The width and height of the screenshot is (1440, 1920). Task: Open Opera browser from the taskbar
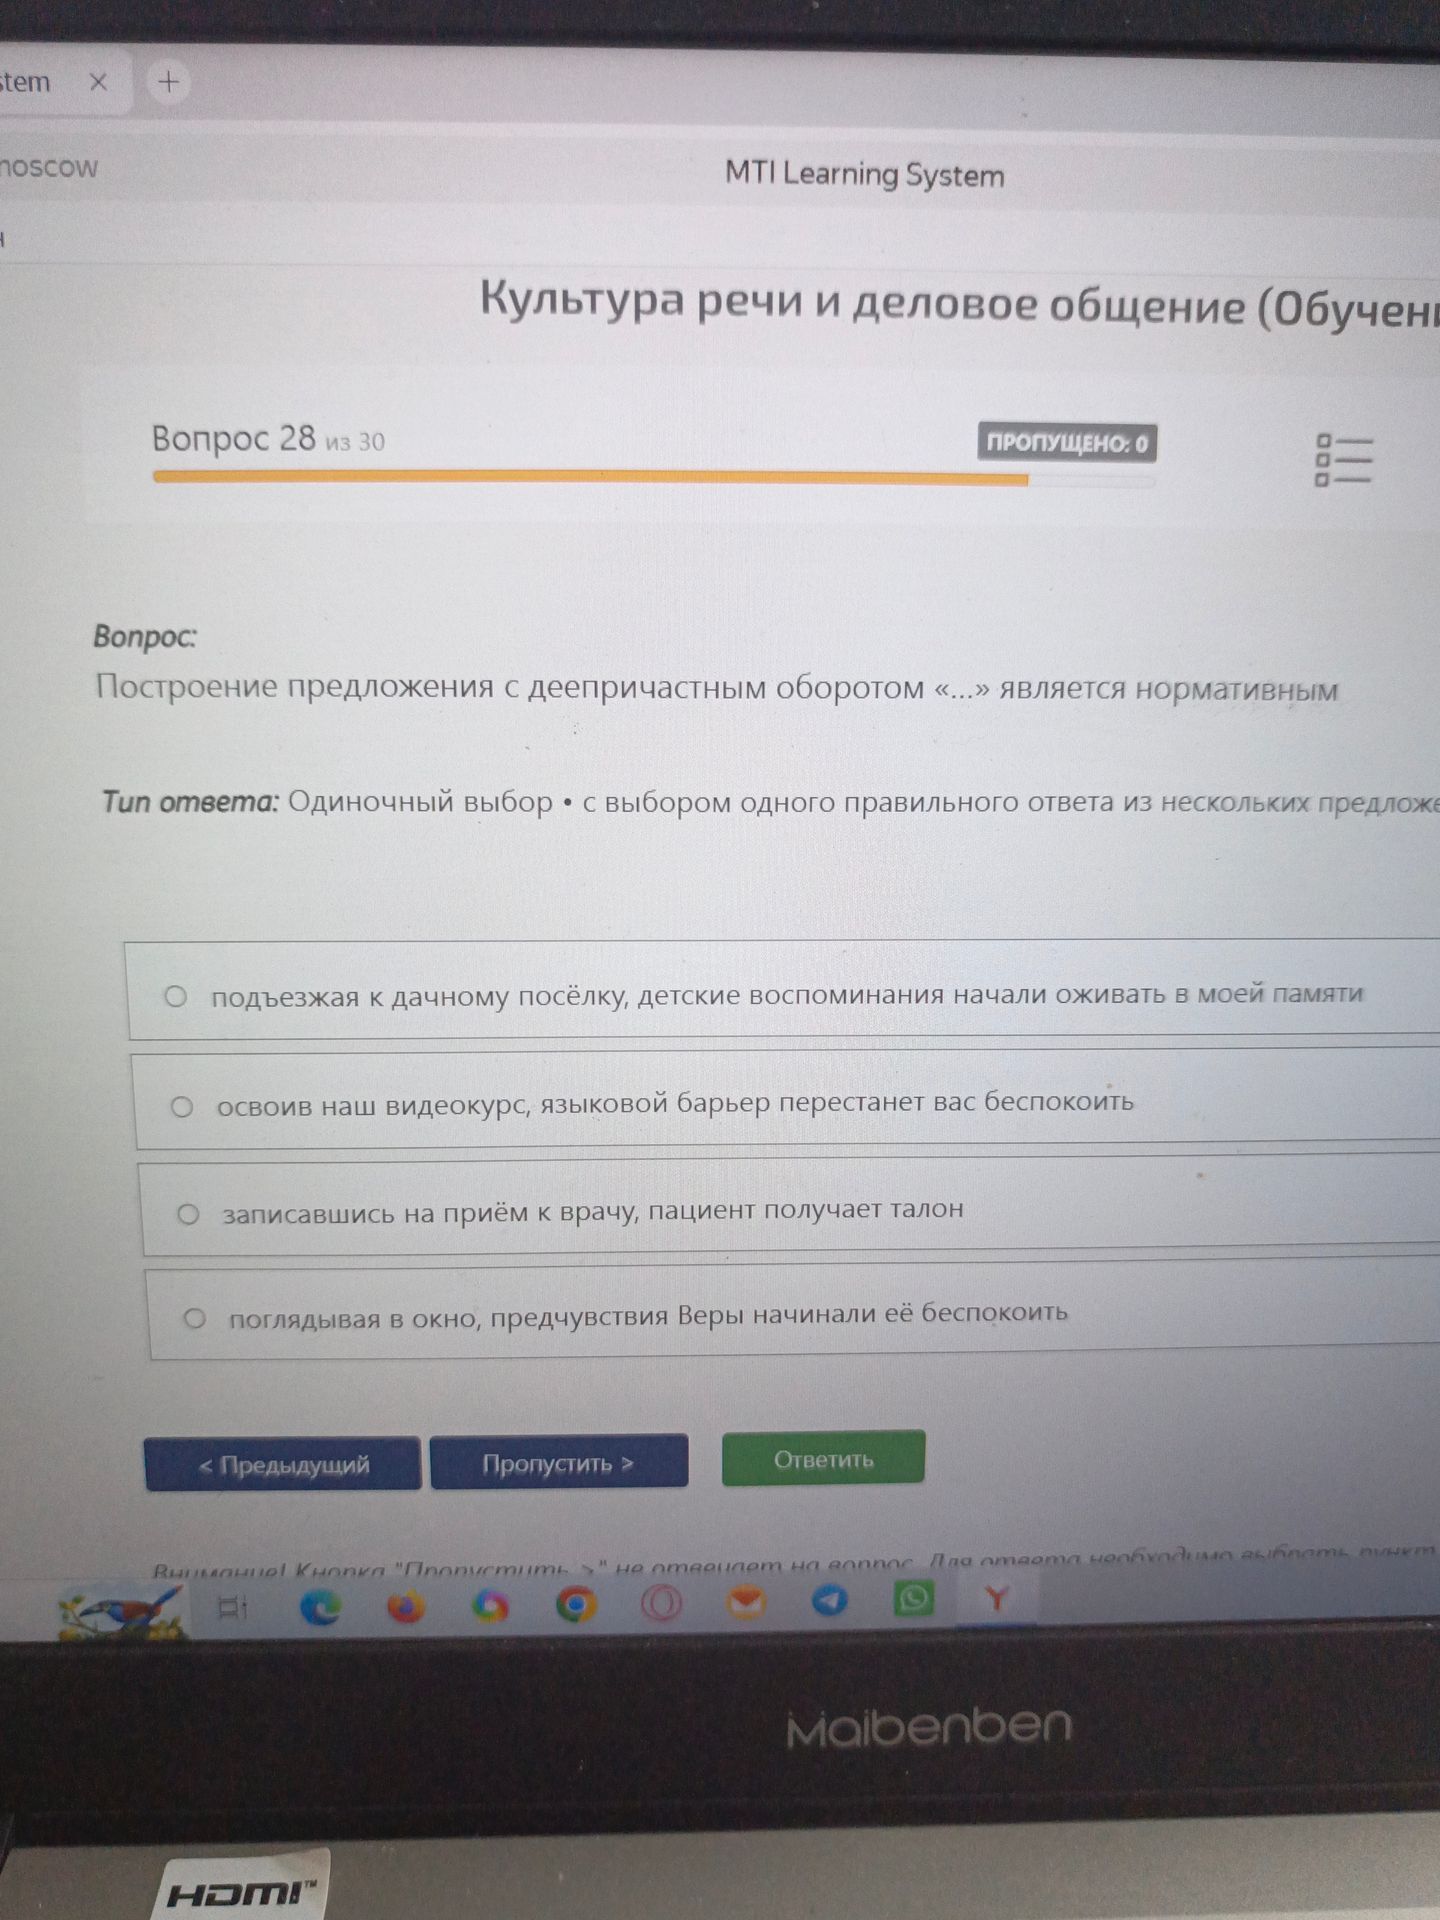pos(661,1604)
